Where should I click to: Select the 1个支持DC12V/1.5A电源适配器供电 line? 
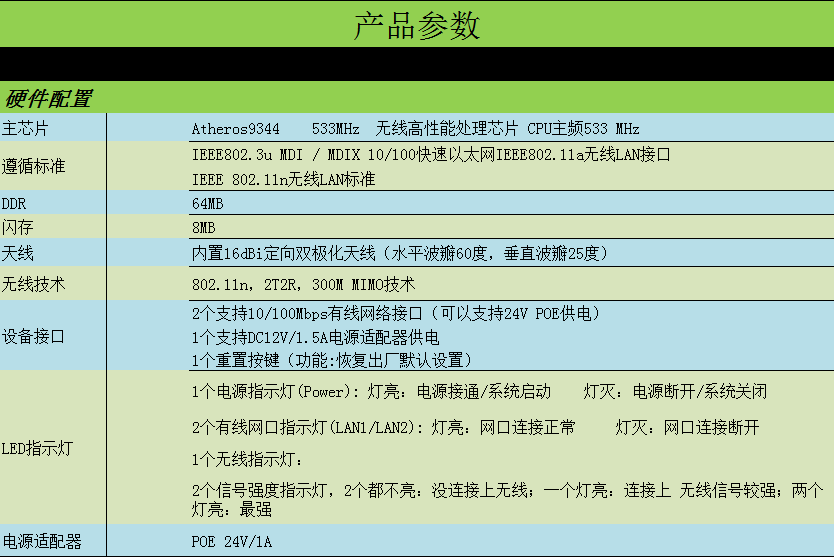315,337
